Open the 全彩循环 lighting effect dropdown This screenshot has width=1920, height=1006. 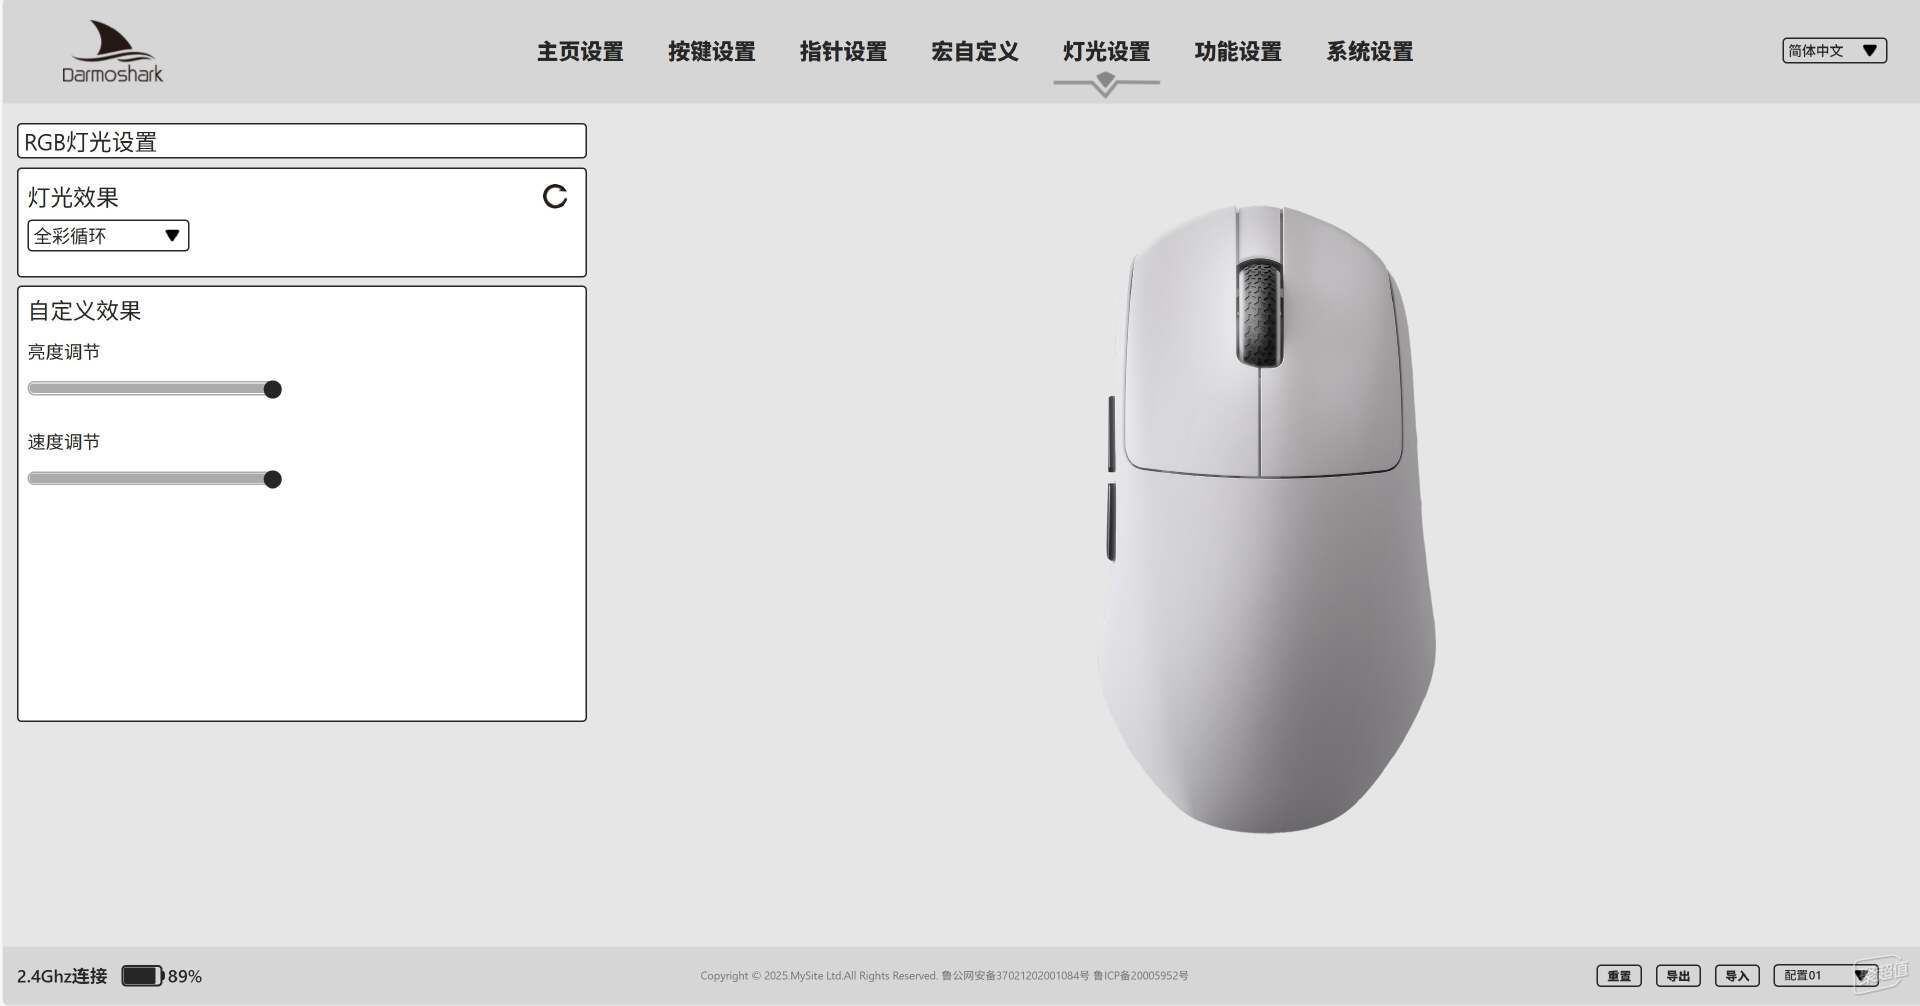pyautogui.click(x=108, y=236)
